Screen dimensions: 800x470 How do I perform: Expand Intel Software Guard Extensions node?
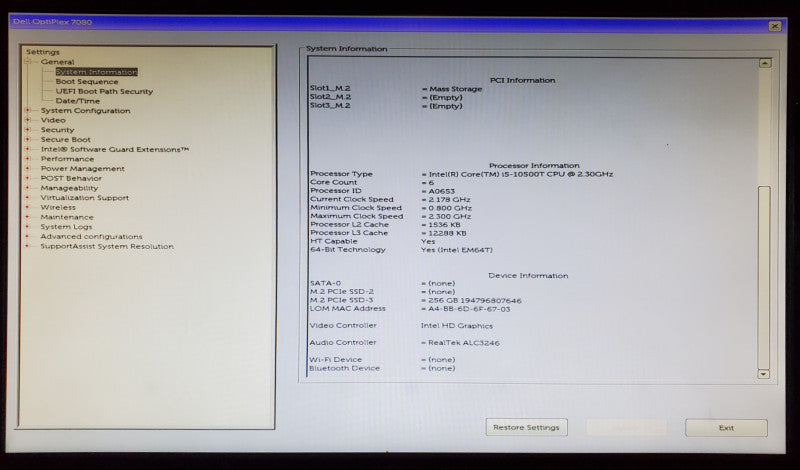28,149
